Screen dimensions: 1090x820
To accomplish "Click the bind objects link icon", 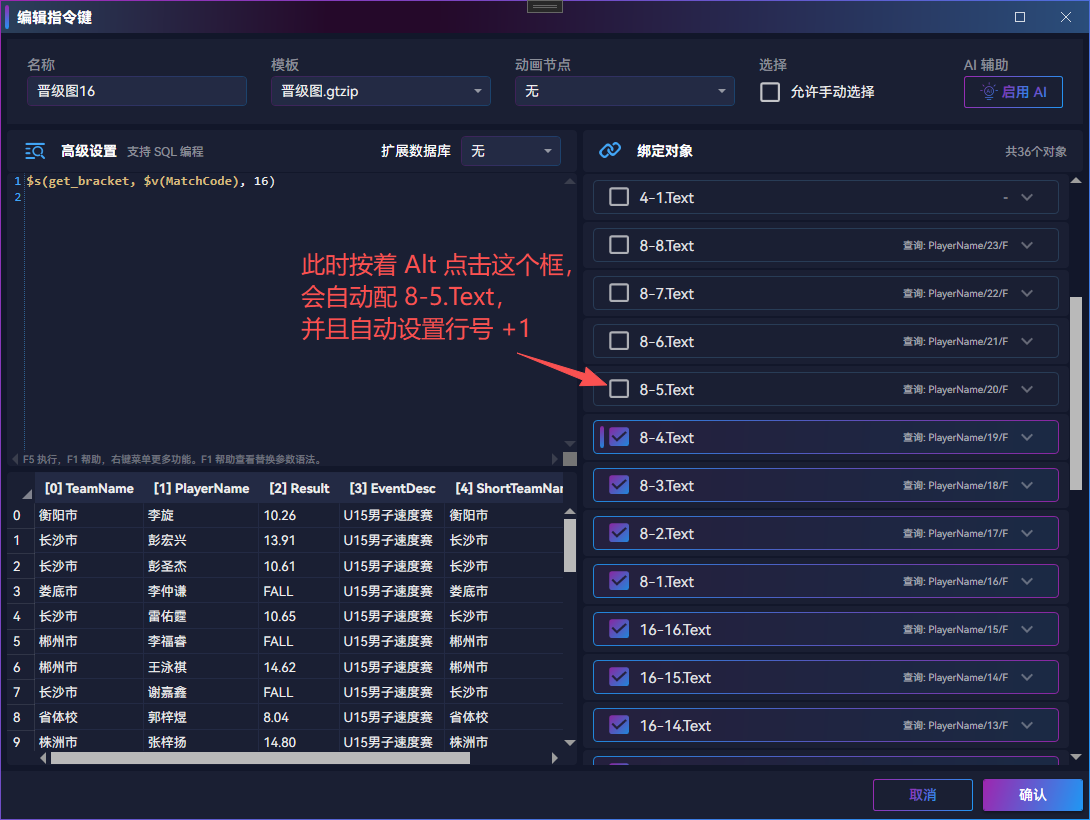I will tap(610, 150).
